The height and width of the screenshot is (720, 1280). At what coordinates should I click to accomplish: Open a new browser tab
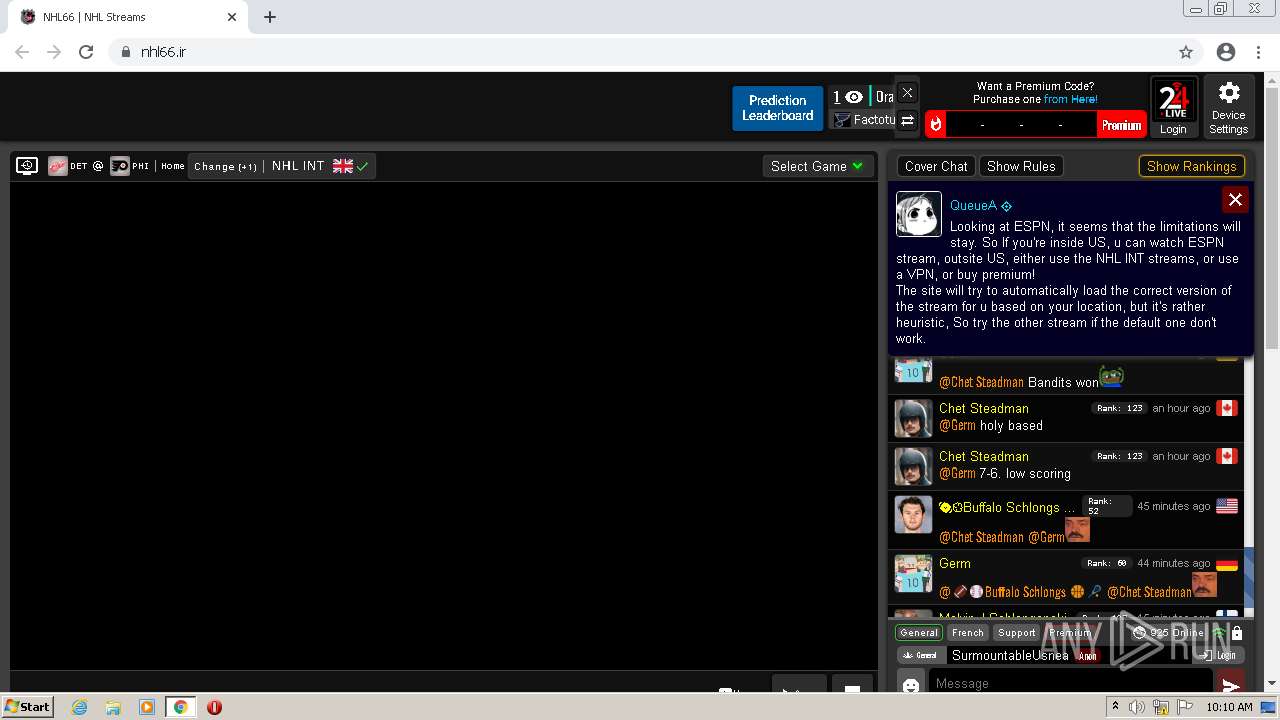[270, 17]
